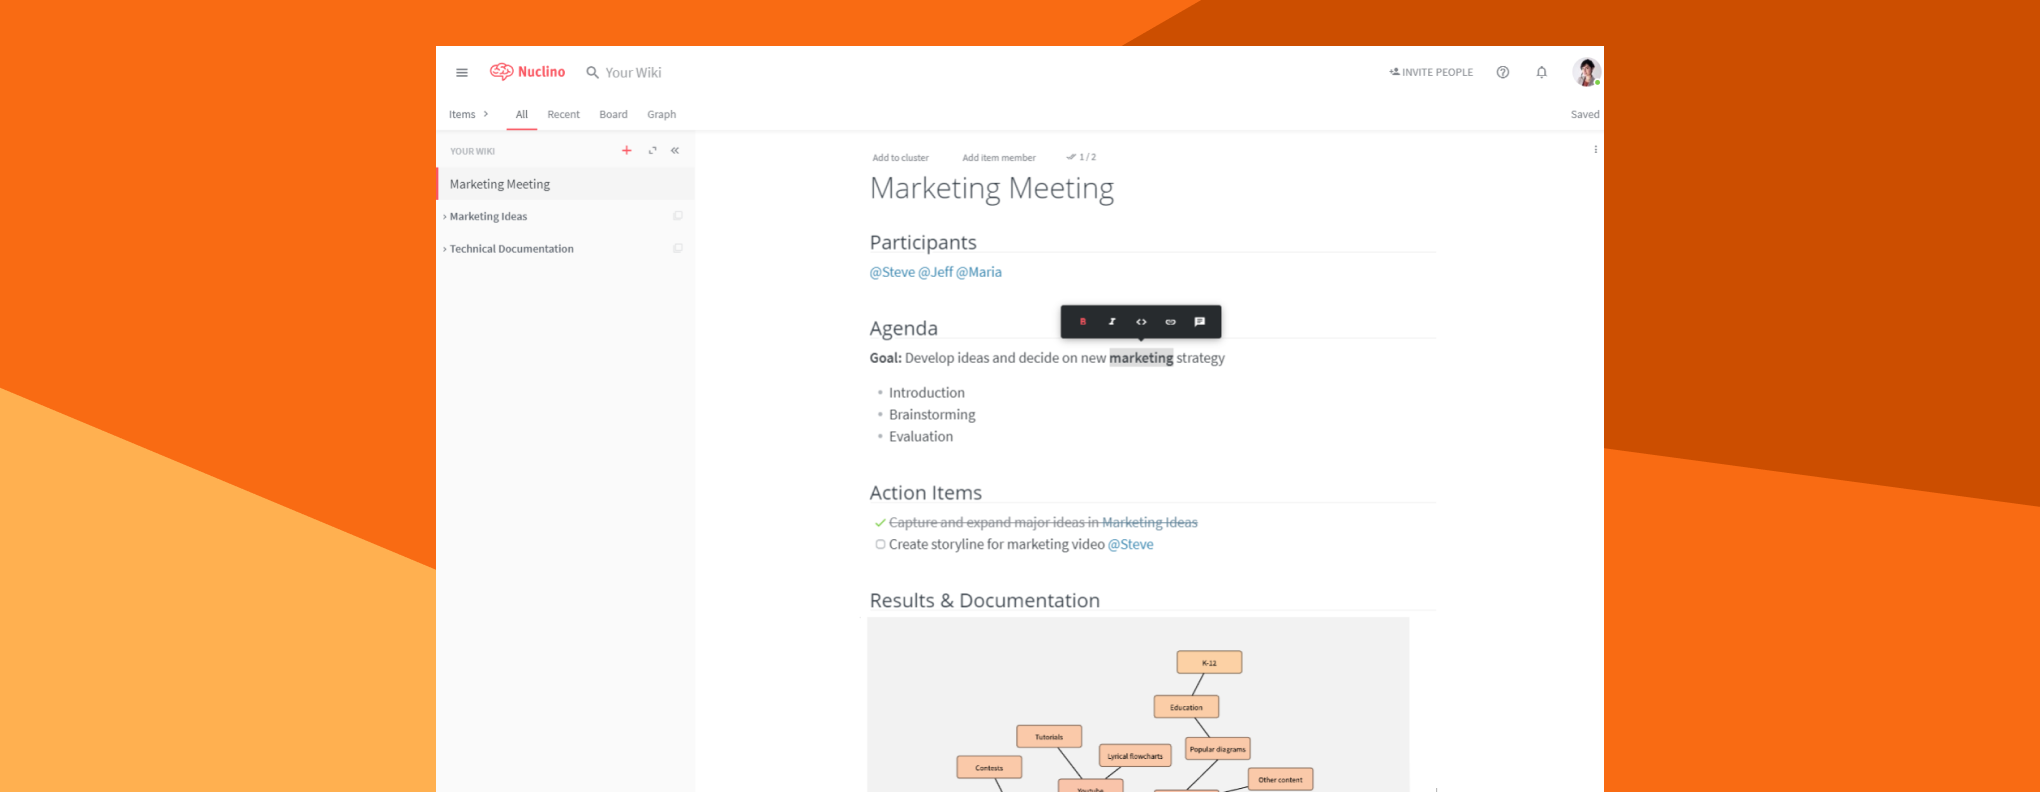Viewport: 2040px width, 792px height.
Task: Open Marketing Ideas cluster item
Action: (488, 216)
